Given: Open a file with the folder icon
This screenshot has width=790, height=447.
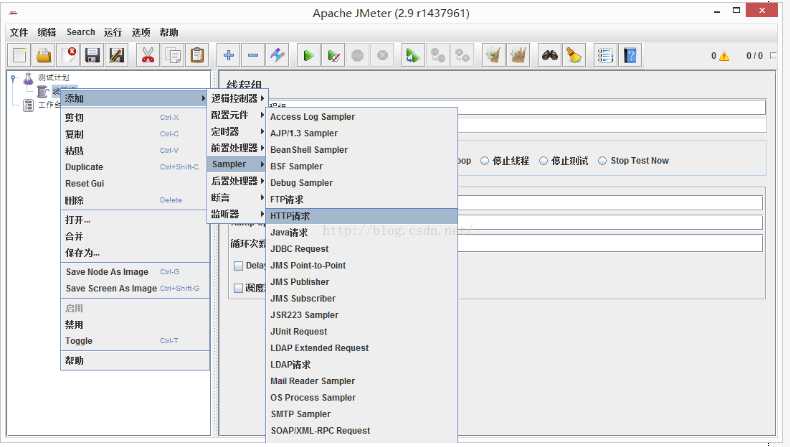Looking at the screenshot, I should coord(44,55).
